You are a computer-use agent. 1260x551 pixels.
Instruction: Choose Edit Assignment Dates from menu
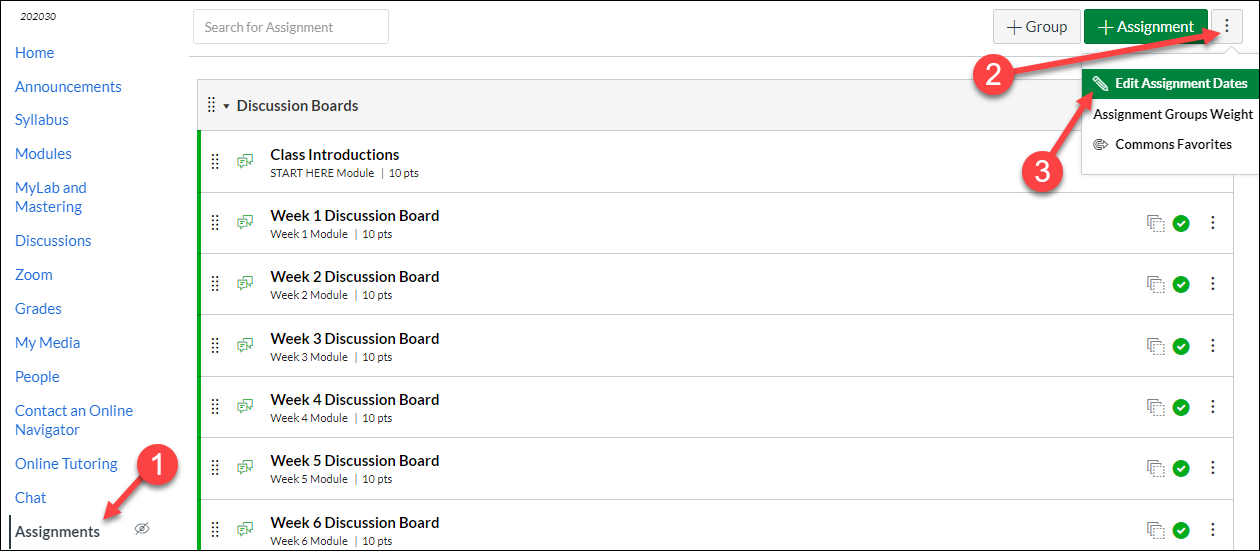pyautogui.click(x=1171, y=83)
